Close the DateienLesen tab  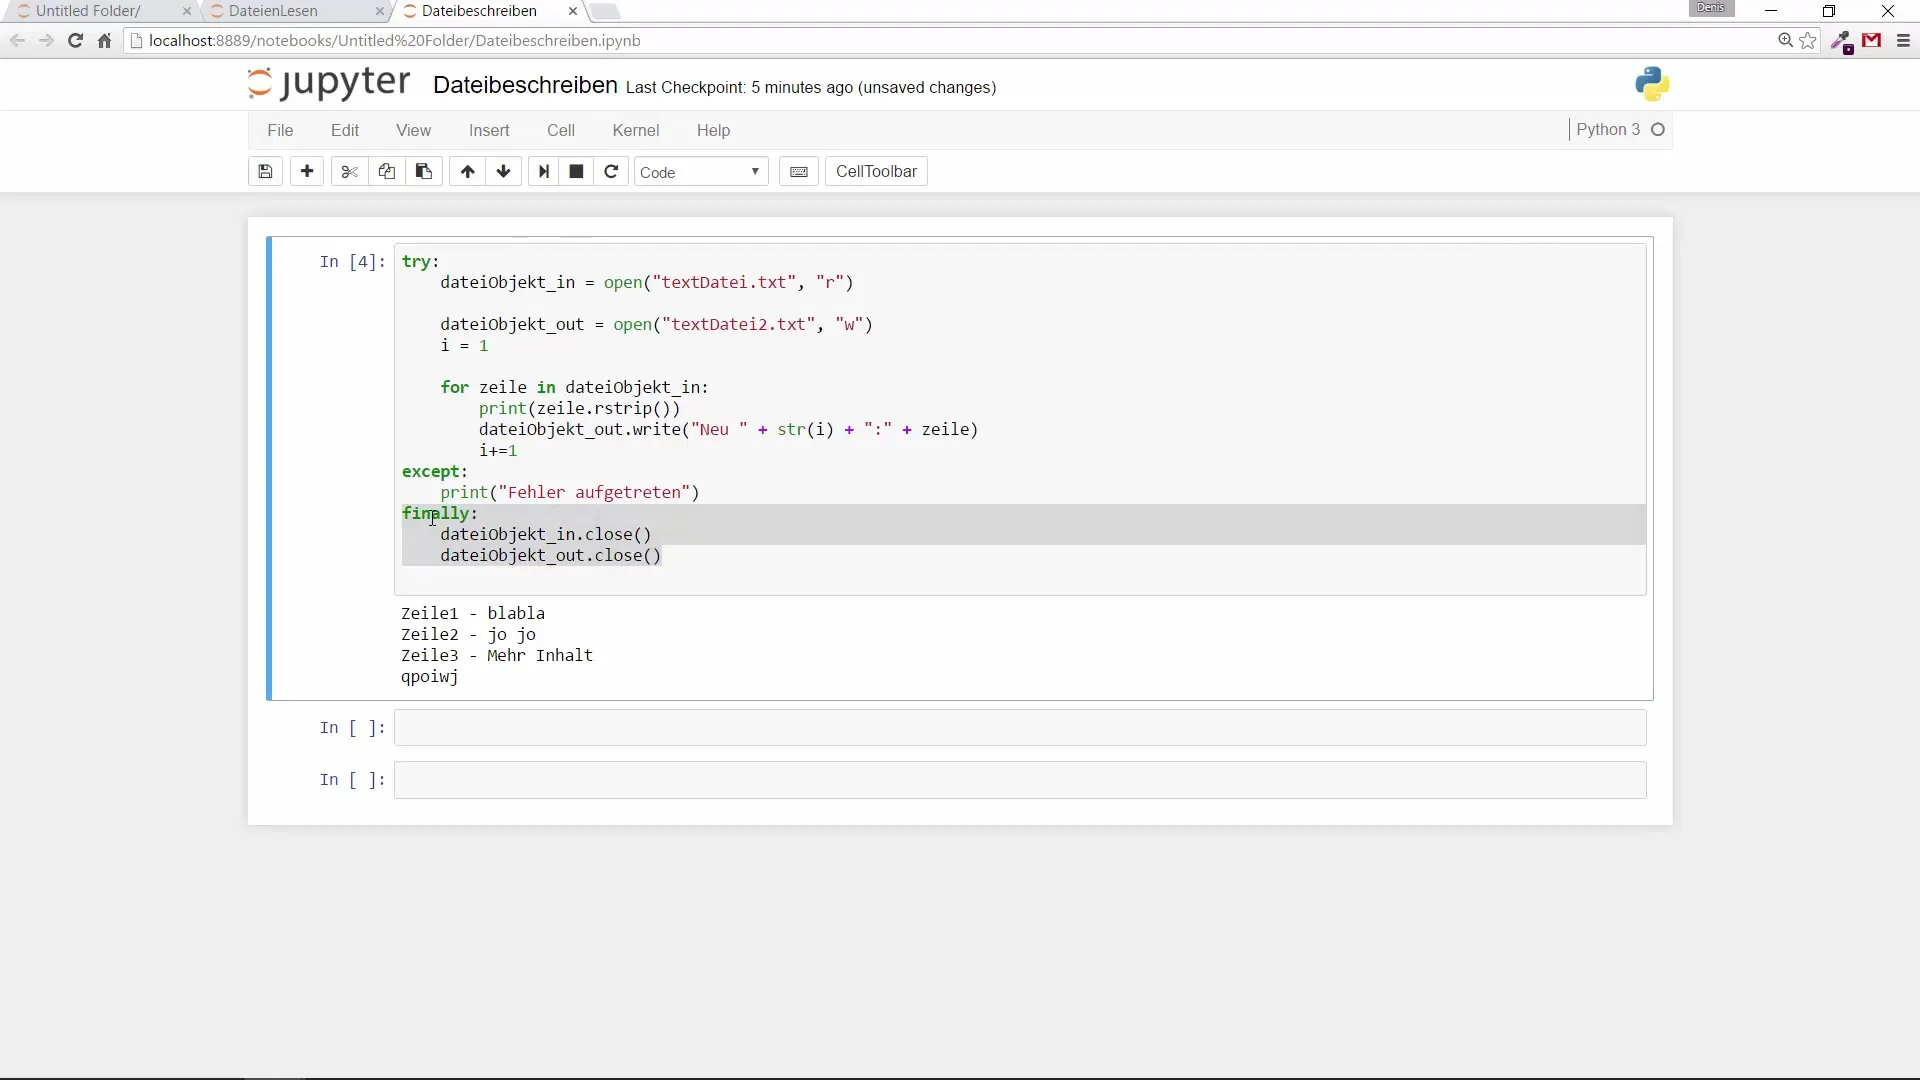pos(379,11)
